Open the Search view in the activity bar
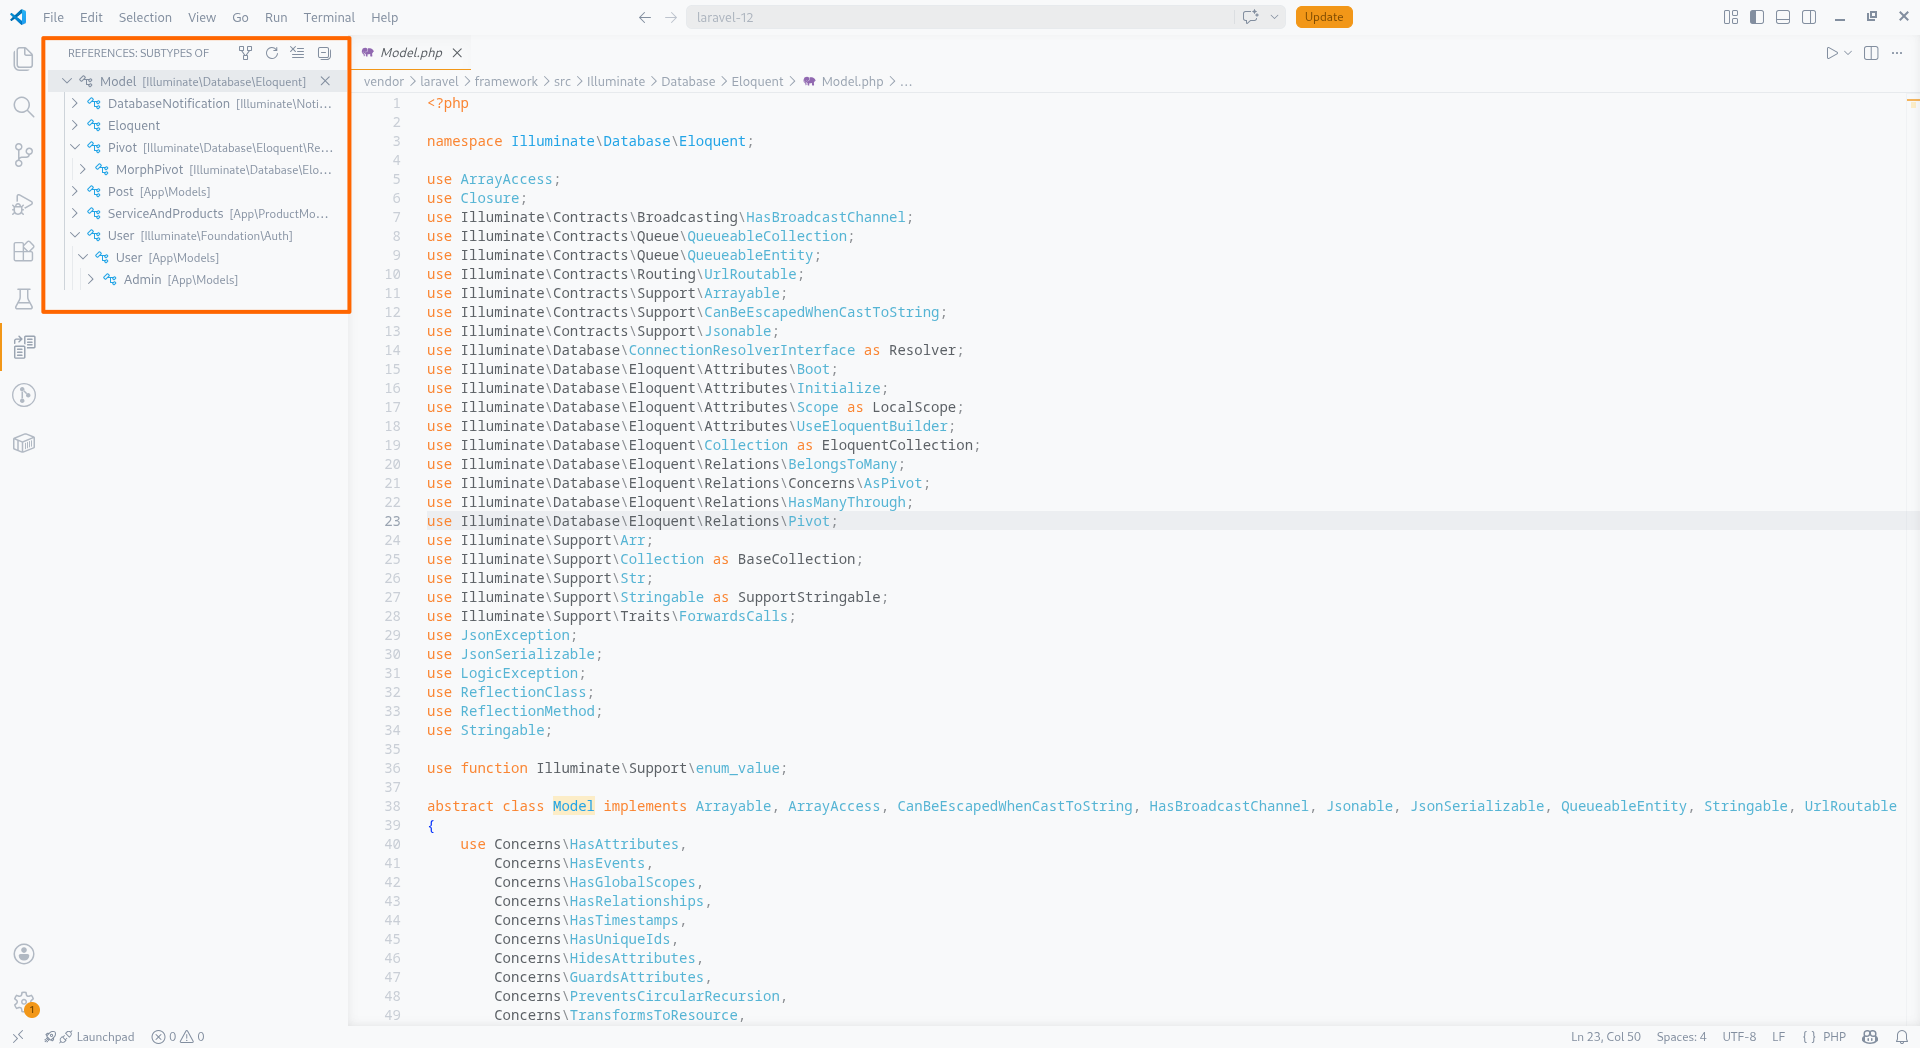 click(24, 107)
